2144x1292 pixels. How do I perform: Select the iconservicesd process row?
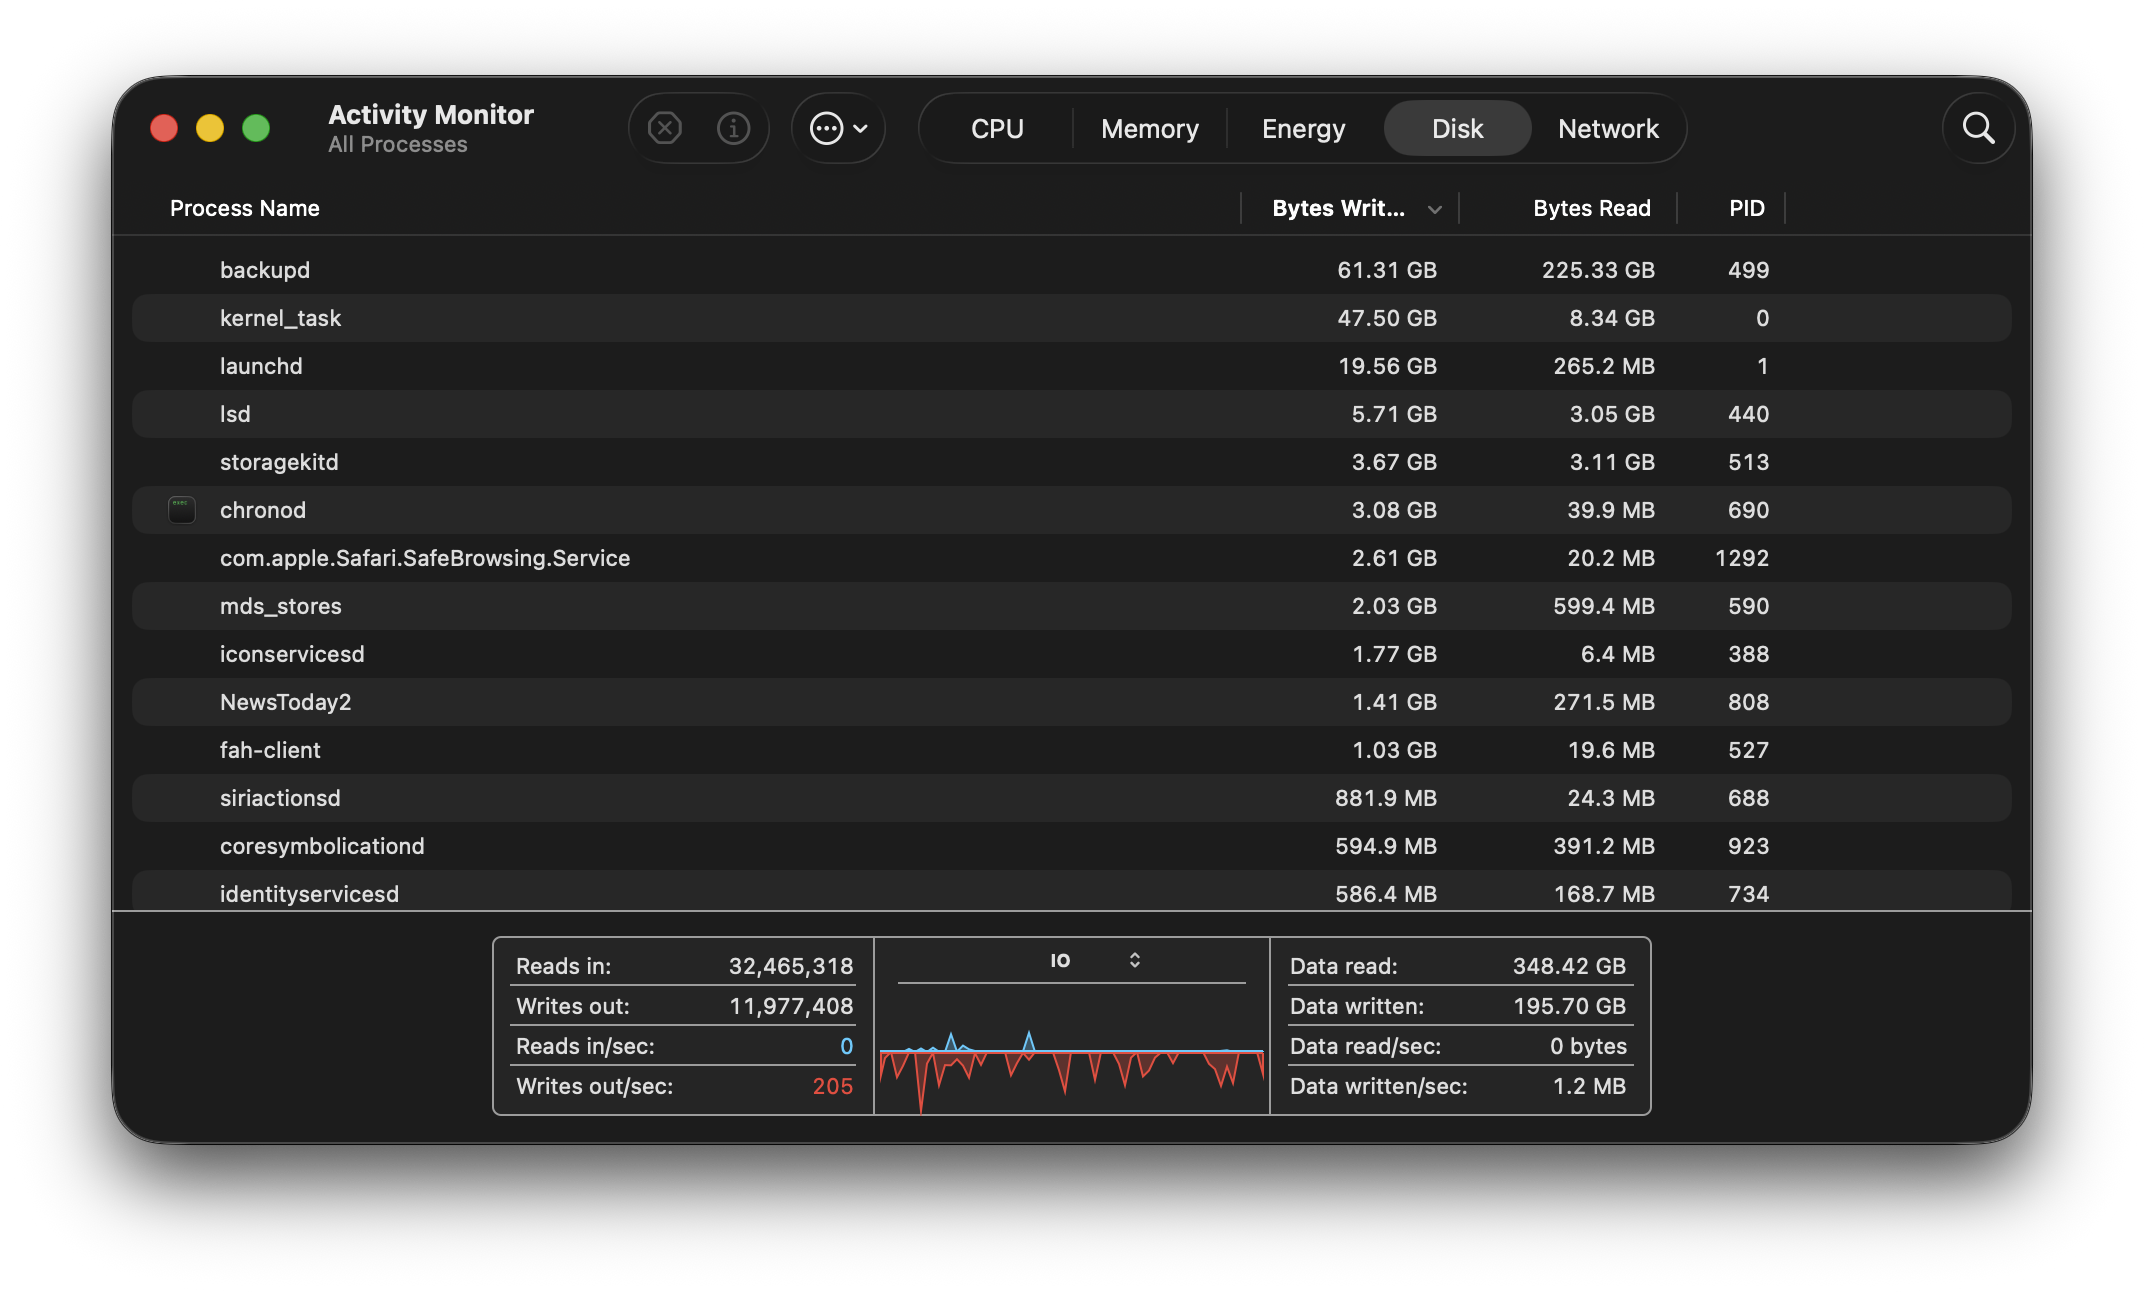tap(1072, 654)
